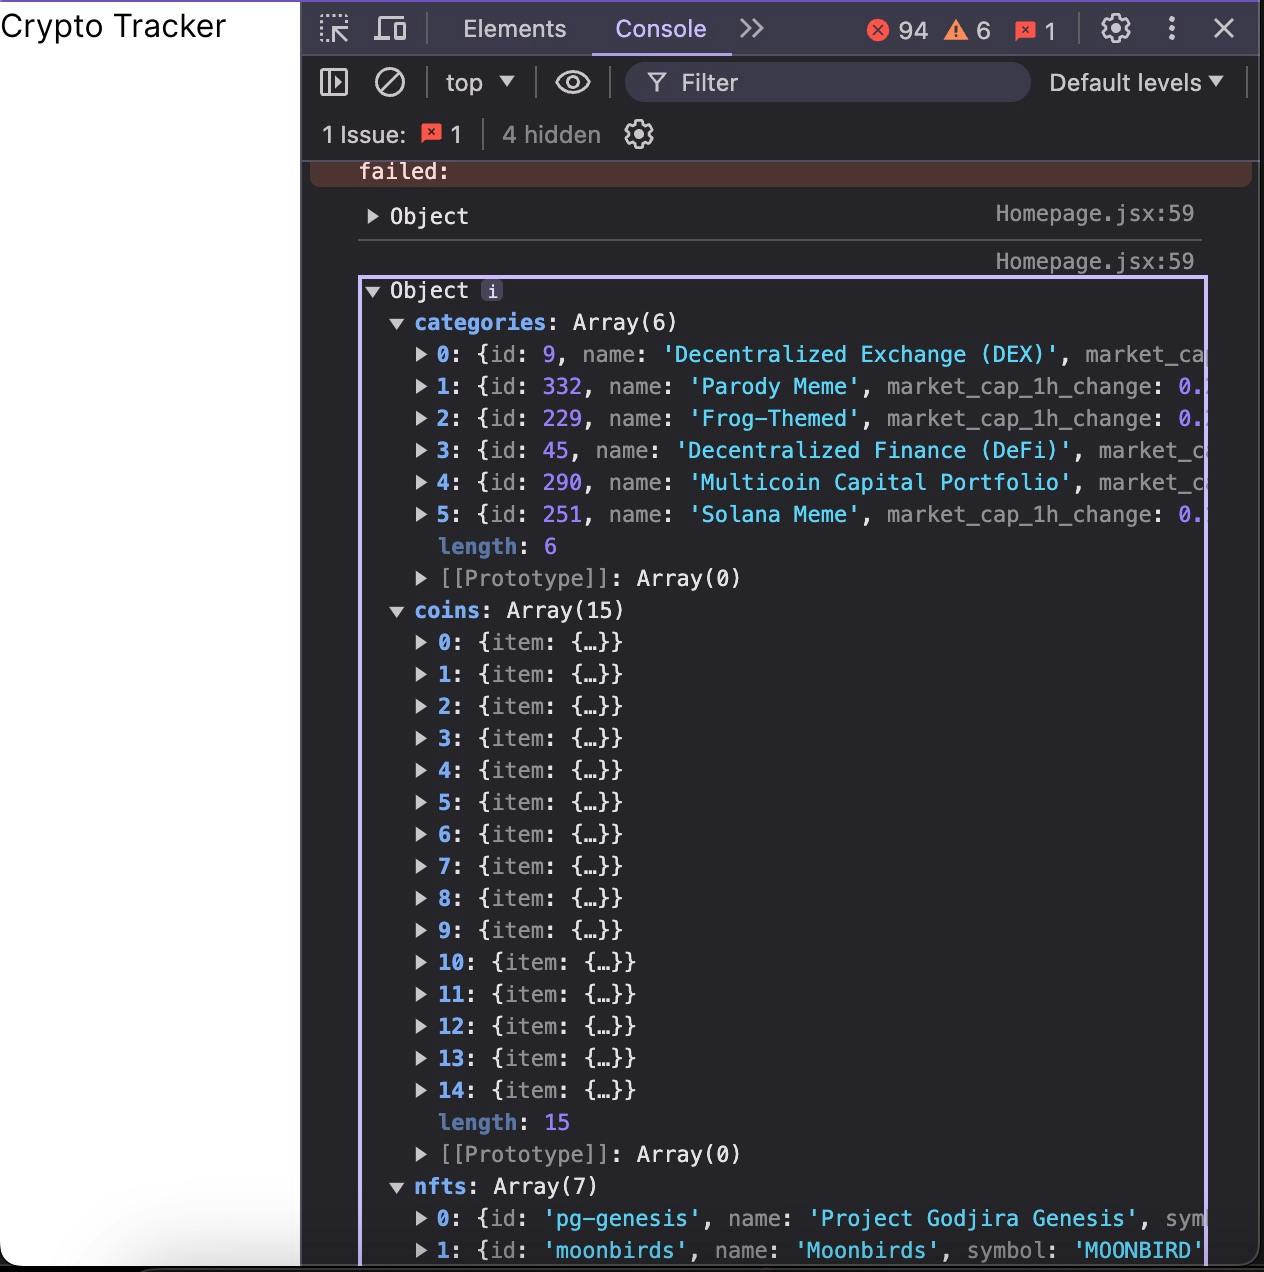Click the 4 hidden messages link
The height and width of the screenshot is (1272, 1264).
(550, 133)
